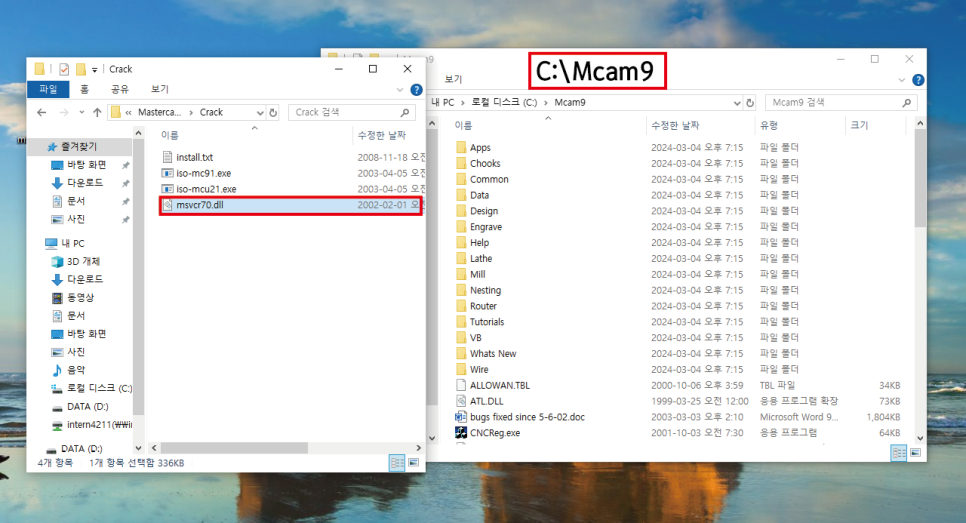Screen dimensions: 966x523
Task: Click the ALLOWAN.TBL file icon
Action: click(461, 385)
